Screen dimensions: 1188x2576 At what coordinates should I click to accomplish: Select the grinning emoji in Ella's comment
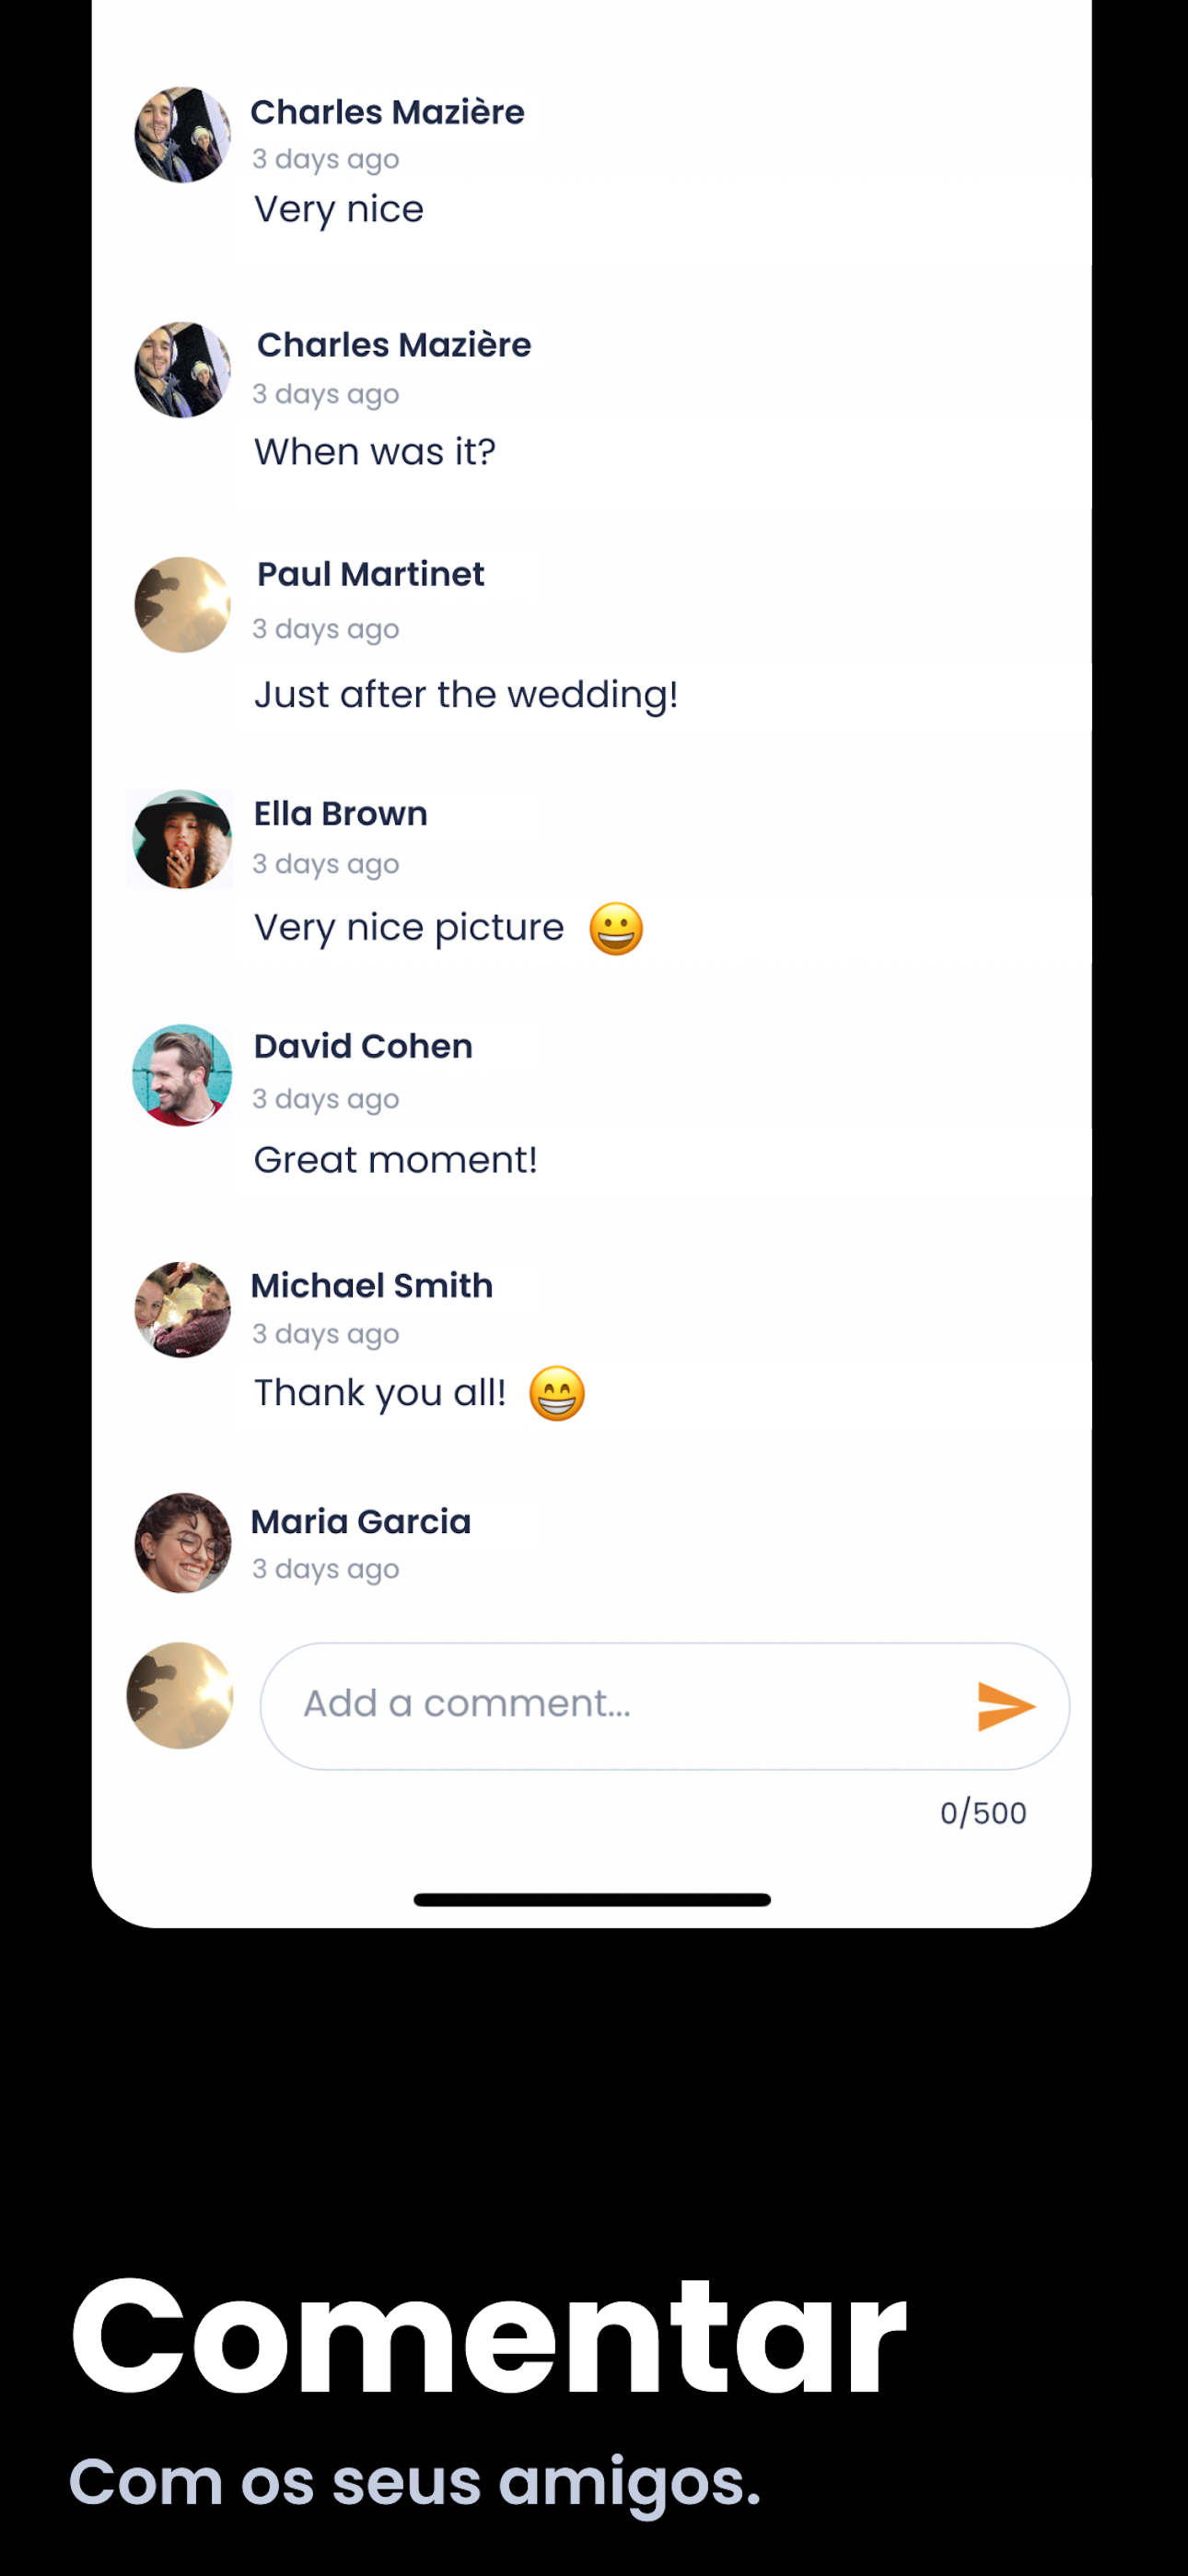(616, 929)
